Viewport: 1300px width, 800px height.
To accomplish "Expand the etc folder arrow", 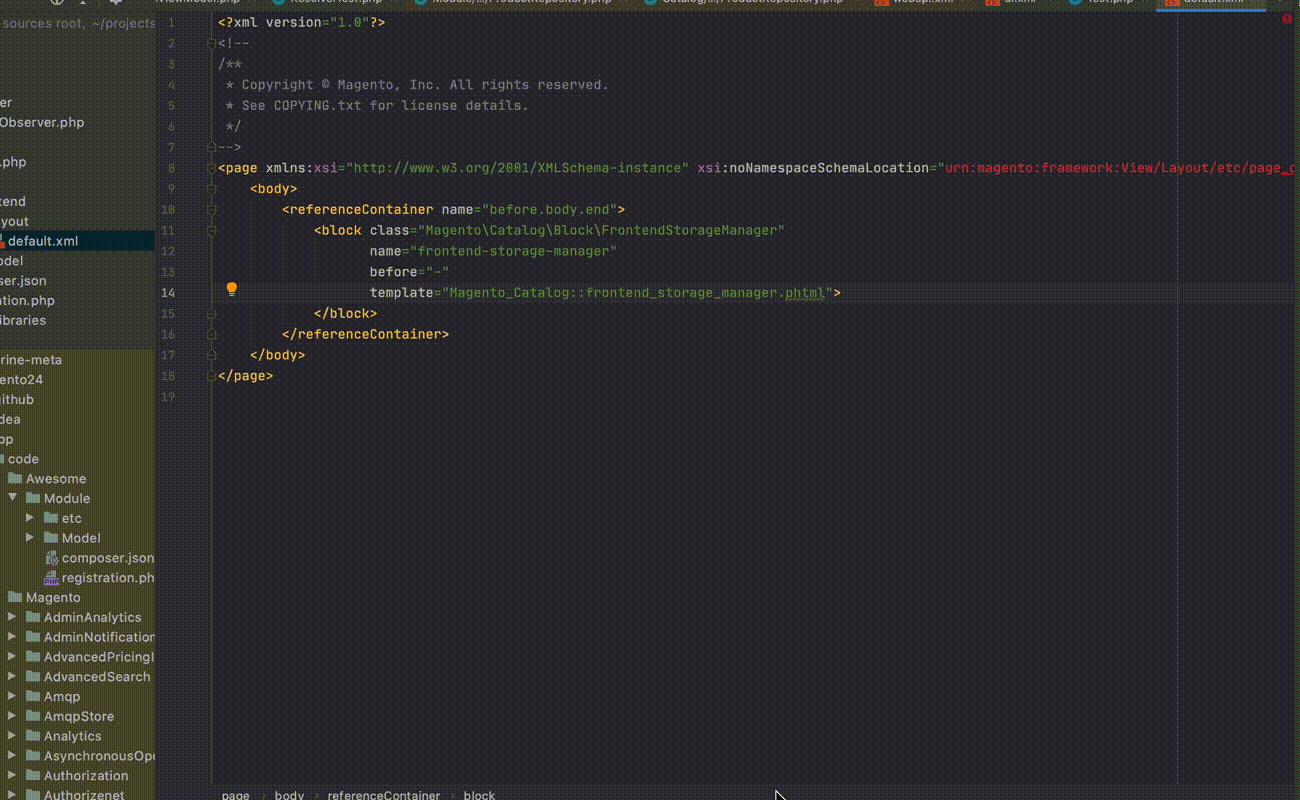I will click(x=30, y=518).
